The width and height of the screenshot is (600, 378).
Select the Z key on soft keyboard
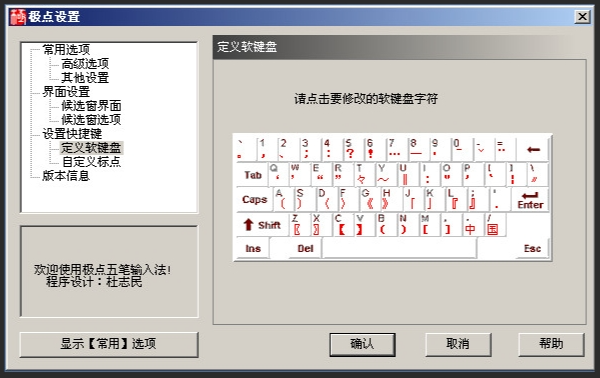pos(300,225)
